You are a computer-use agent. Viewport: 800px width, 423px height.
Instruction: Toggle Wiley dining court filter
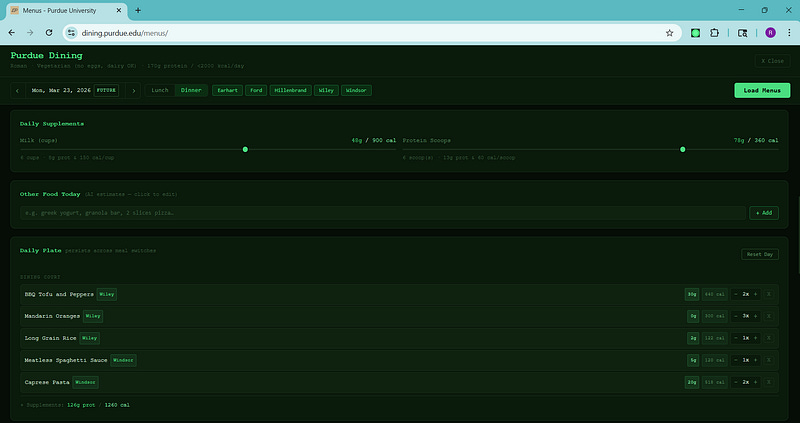[326, 90]
